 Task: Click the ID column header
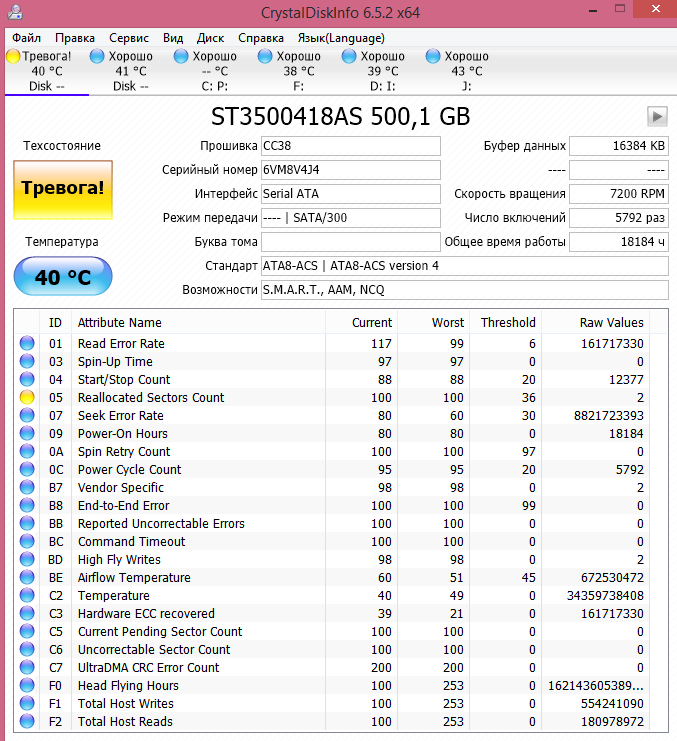pyautogui.click(x=55, y=322)
